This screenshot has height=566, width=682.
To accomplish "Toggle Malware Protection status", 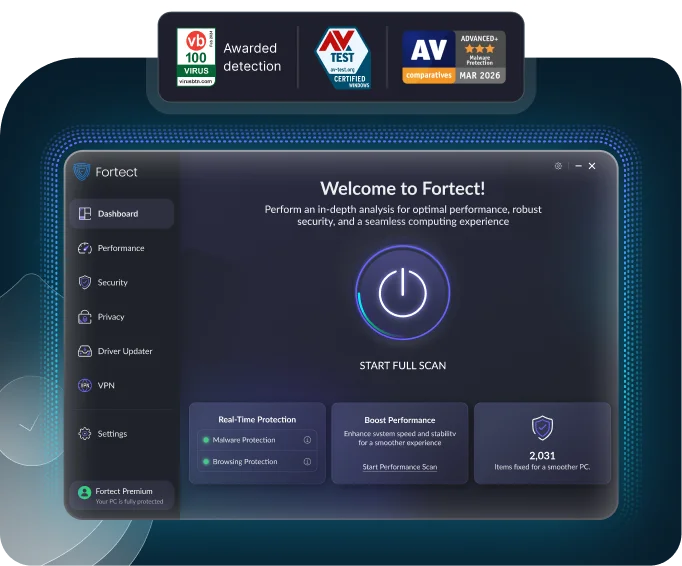I will 206,440.
